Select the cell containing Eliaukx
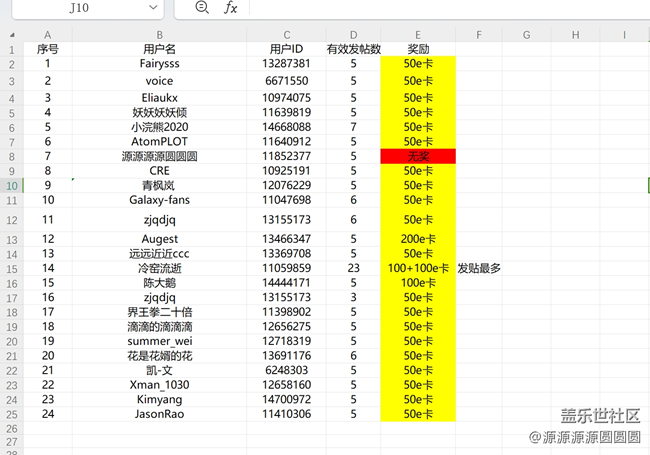The height and width of the screenshot is (455, 650). pyautogui.click(x=159, y=98)
